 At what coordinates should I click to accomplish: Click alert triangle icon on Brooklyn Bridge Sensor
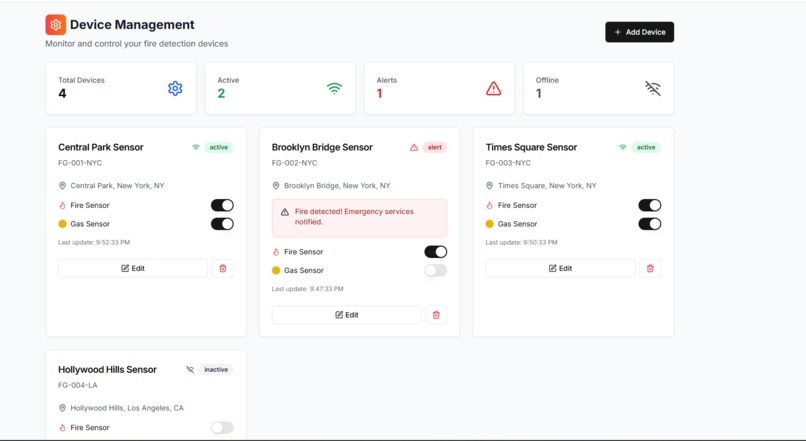(414, 148)
